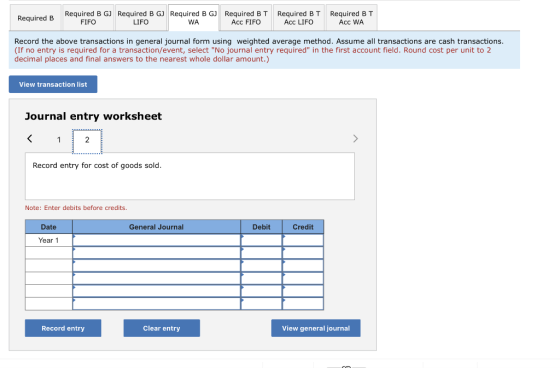Image resolution: width=560 pixels, height=368 pixels.
Task: Open the Required B GJ FIFO tab
Action: (x=88, y=18)
